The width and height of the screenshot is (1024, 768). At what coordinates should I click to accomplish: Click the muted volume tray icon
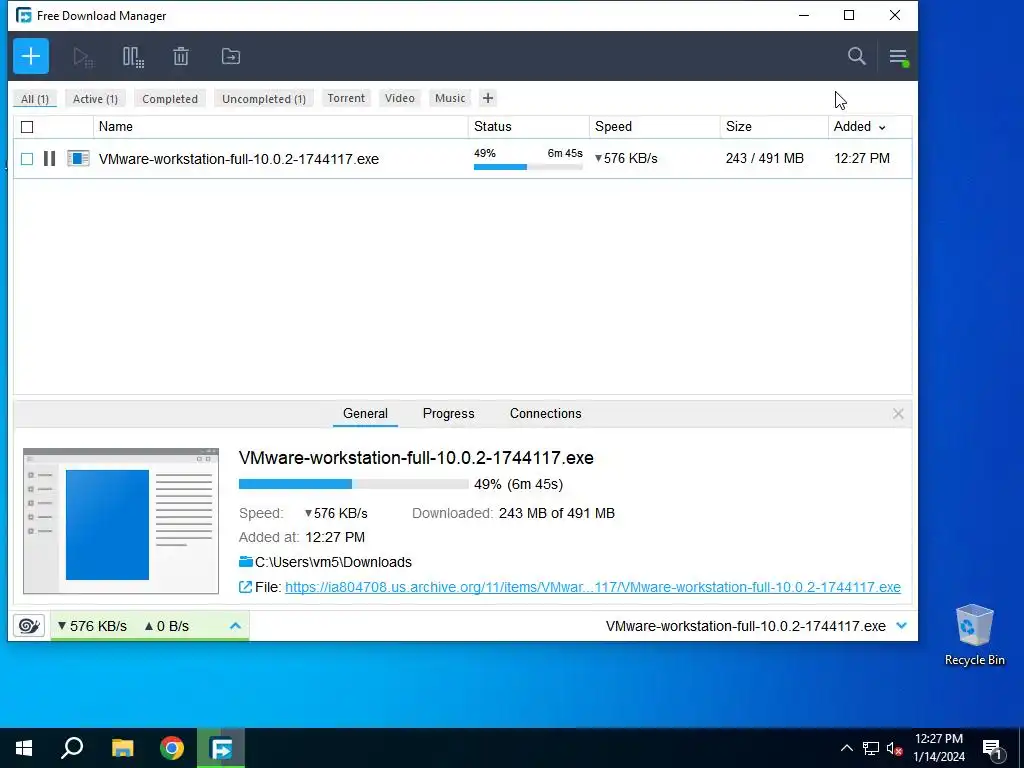[895, 748]
